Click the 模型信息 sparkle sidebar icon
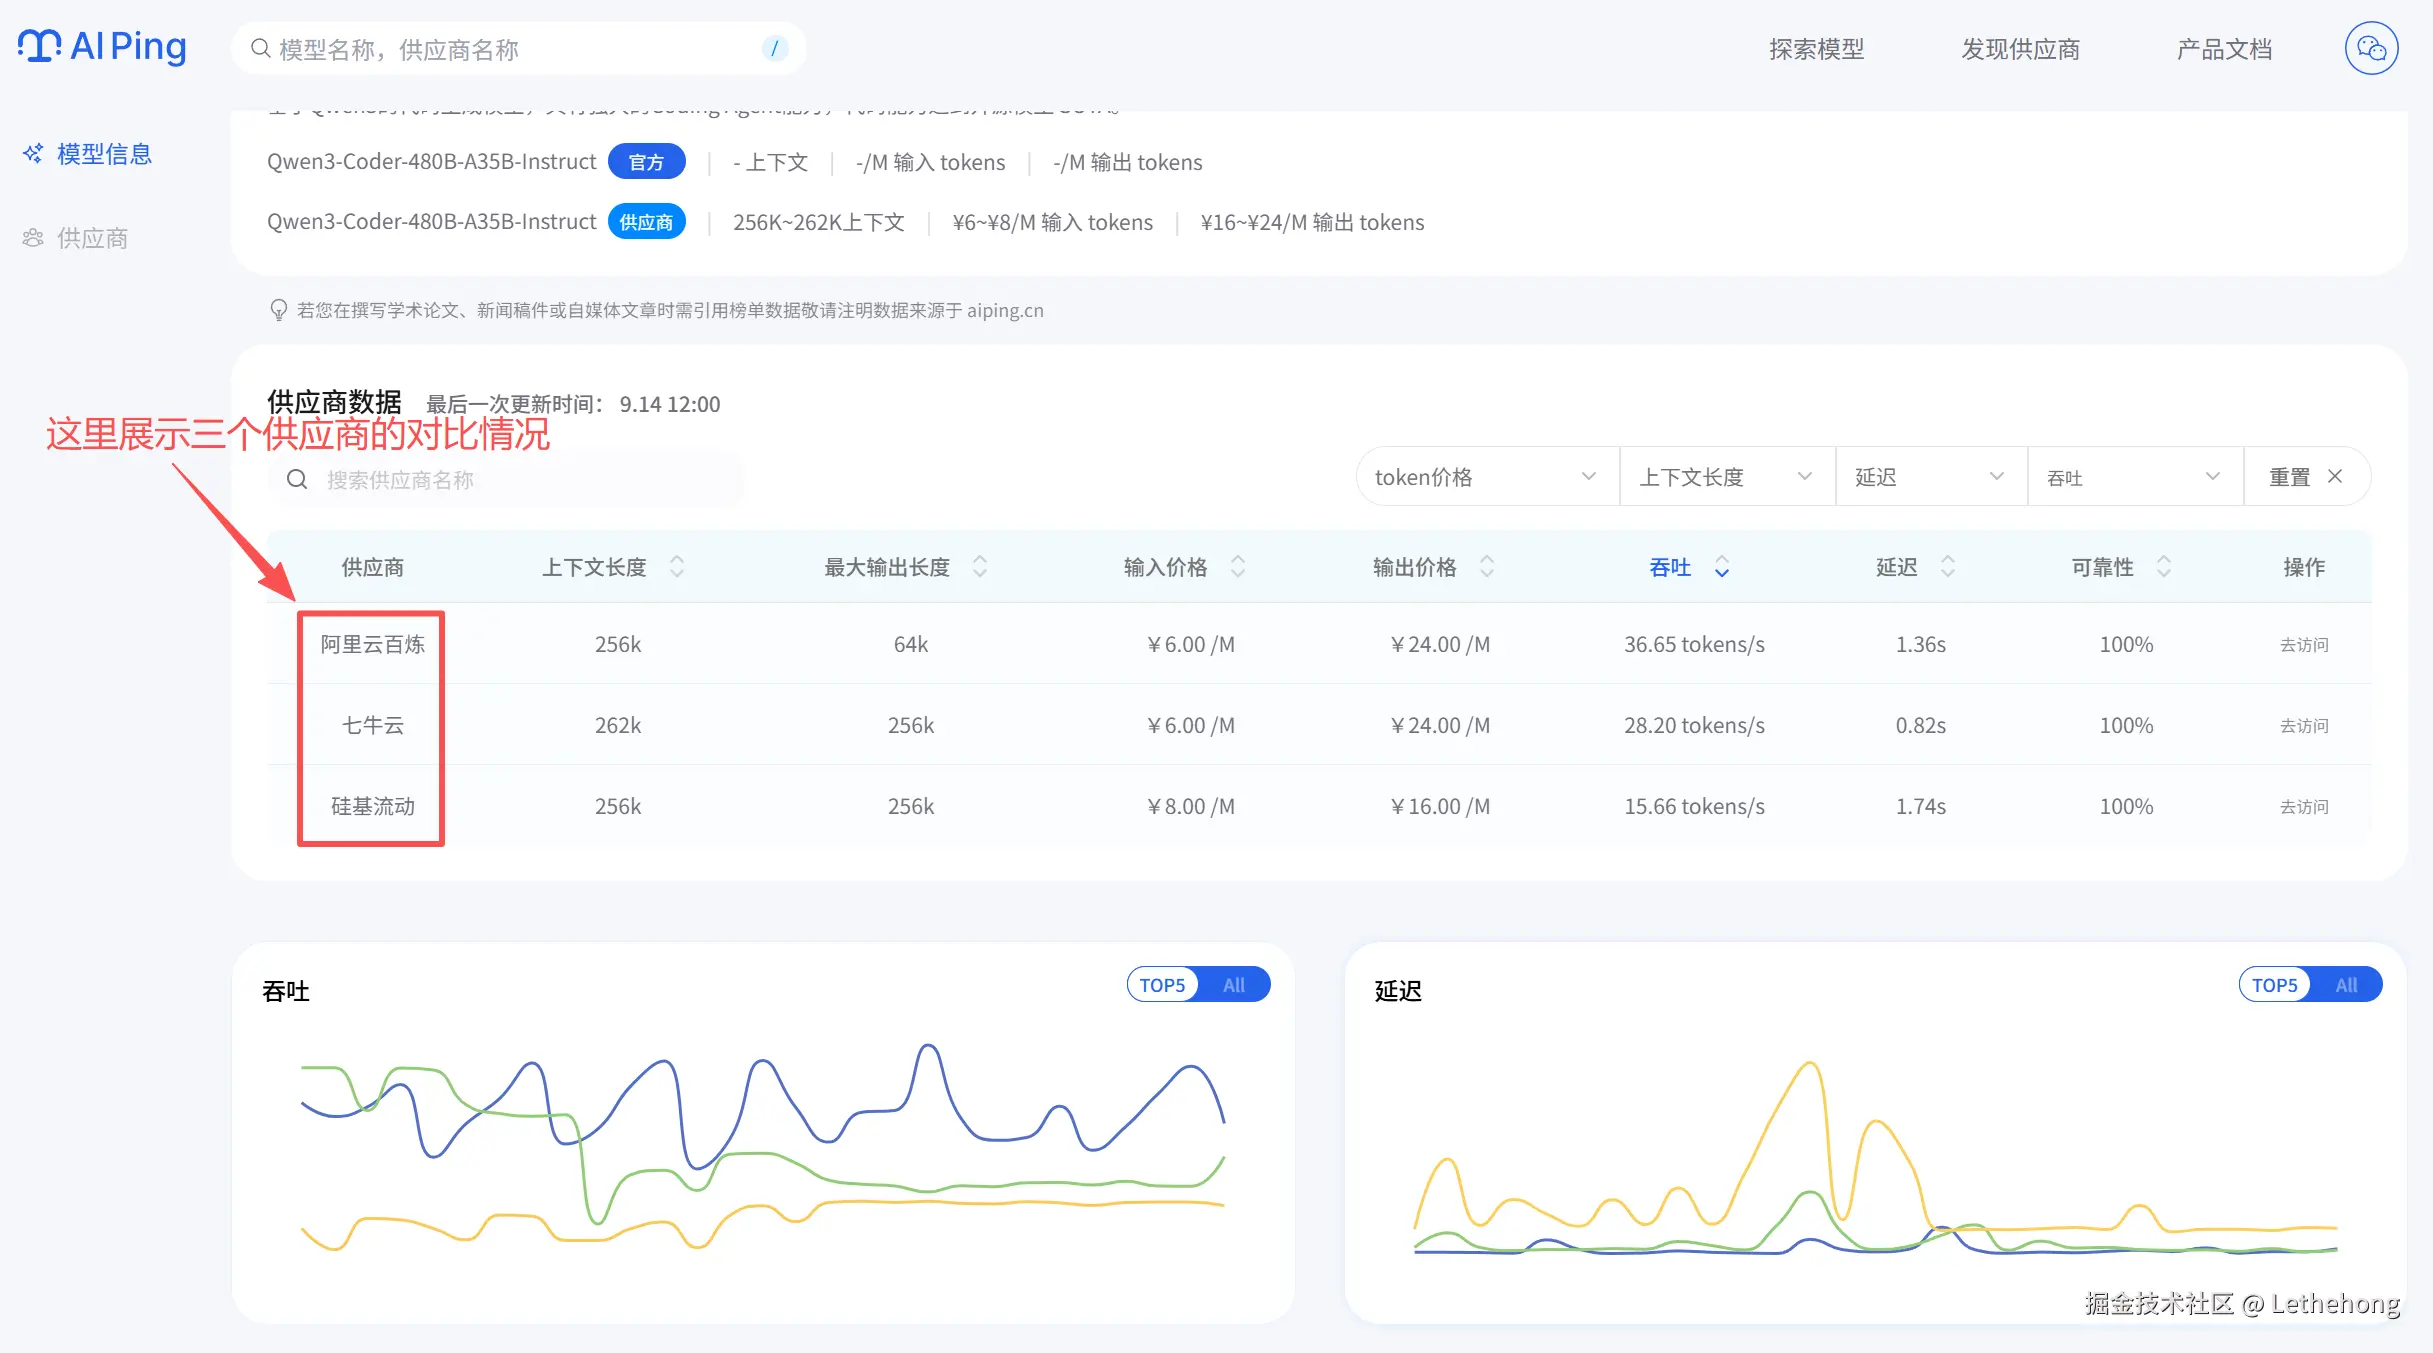The image size is (2433, 1353). (33, 153)
